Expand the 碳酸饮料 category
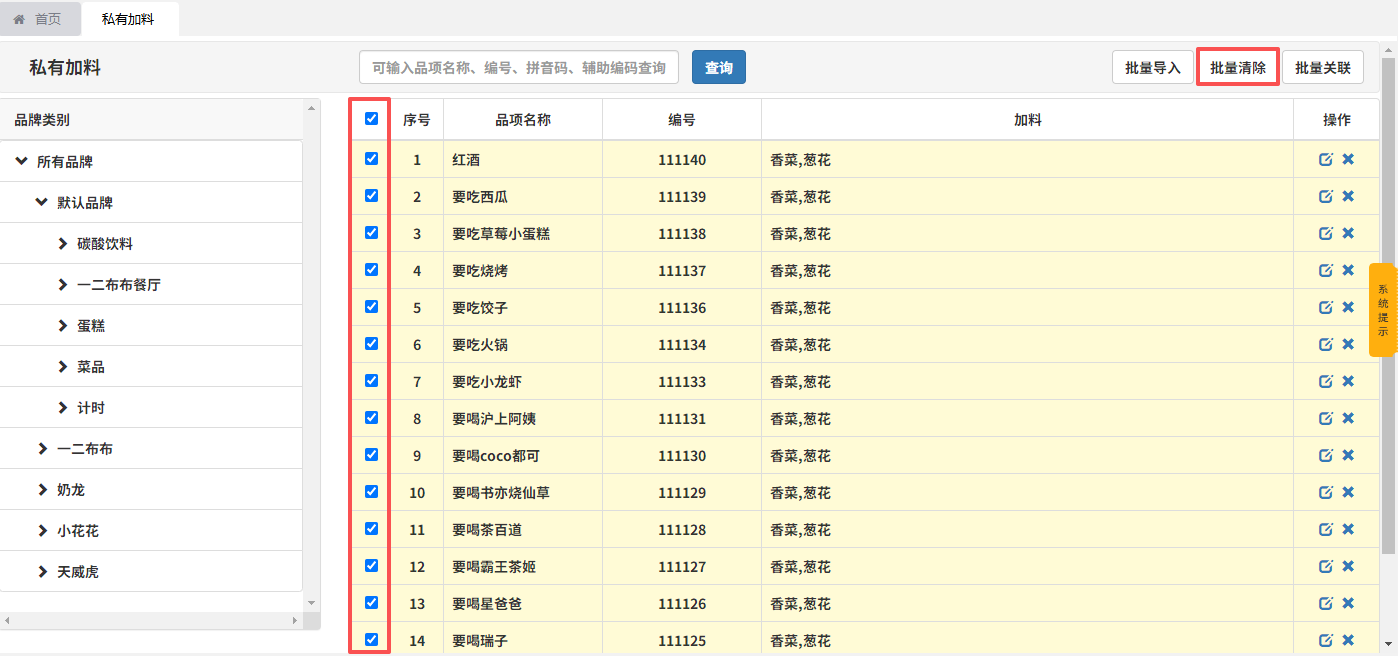Screen dimensions: 1398x656 (62, 243)
